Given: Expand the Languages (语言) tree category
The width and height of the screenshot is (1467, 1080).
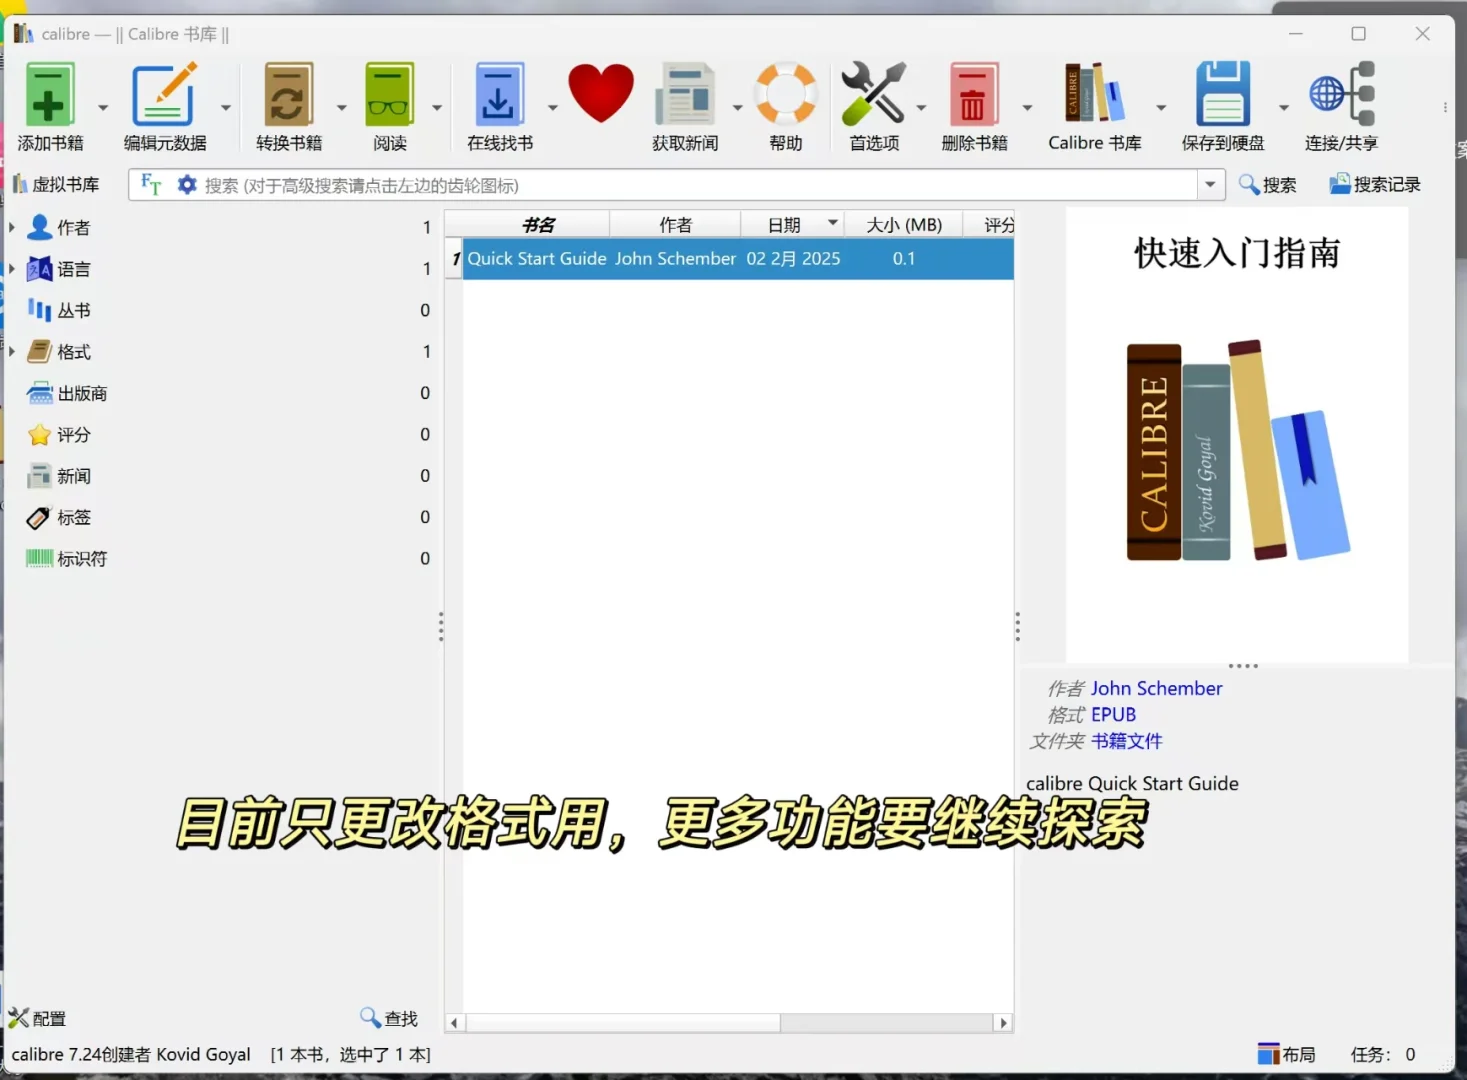Looking at the screenshot, I should pos(12,268).
